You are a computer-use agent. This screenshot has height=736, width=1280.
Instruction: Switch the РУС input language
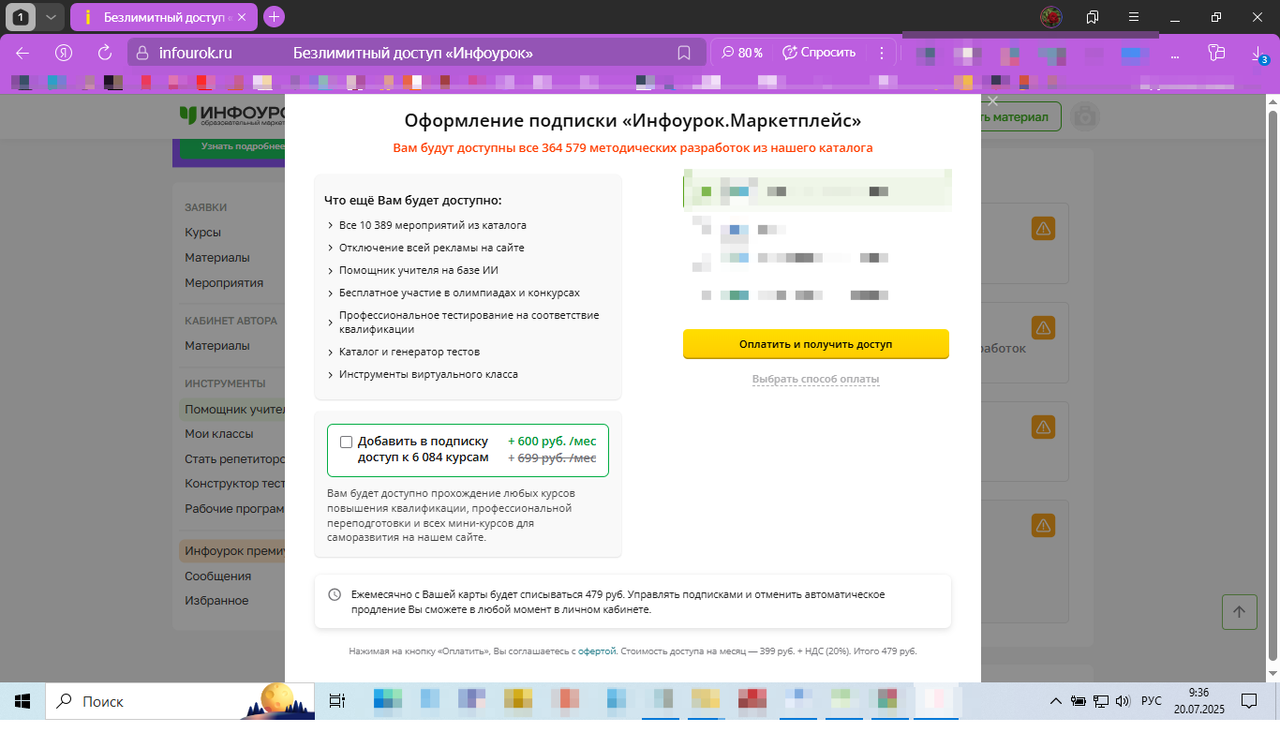(x=1152, y=701)
